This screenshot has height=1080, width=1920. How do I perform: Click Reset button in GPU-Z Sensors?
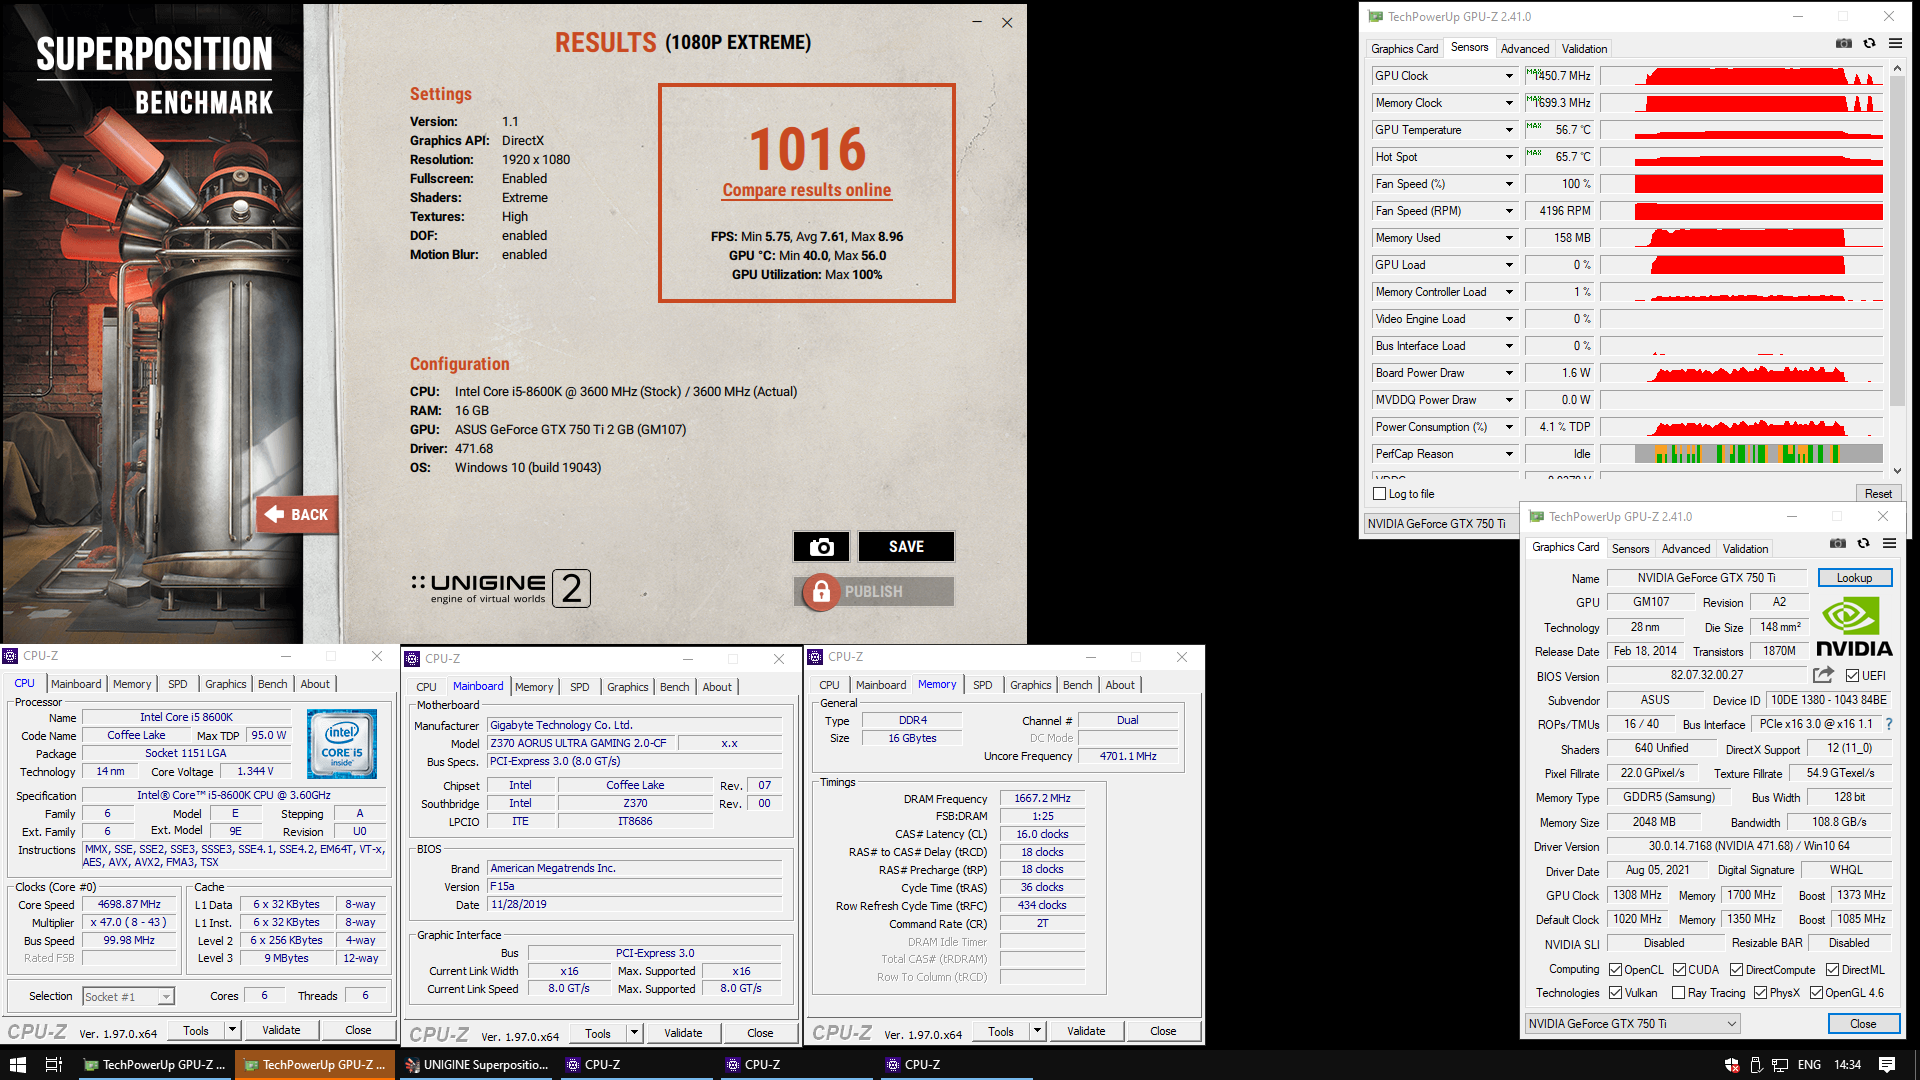pyautogui.click(x=1877, y=494)
